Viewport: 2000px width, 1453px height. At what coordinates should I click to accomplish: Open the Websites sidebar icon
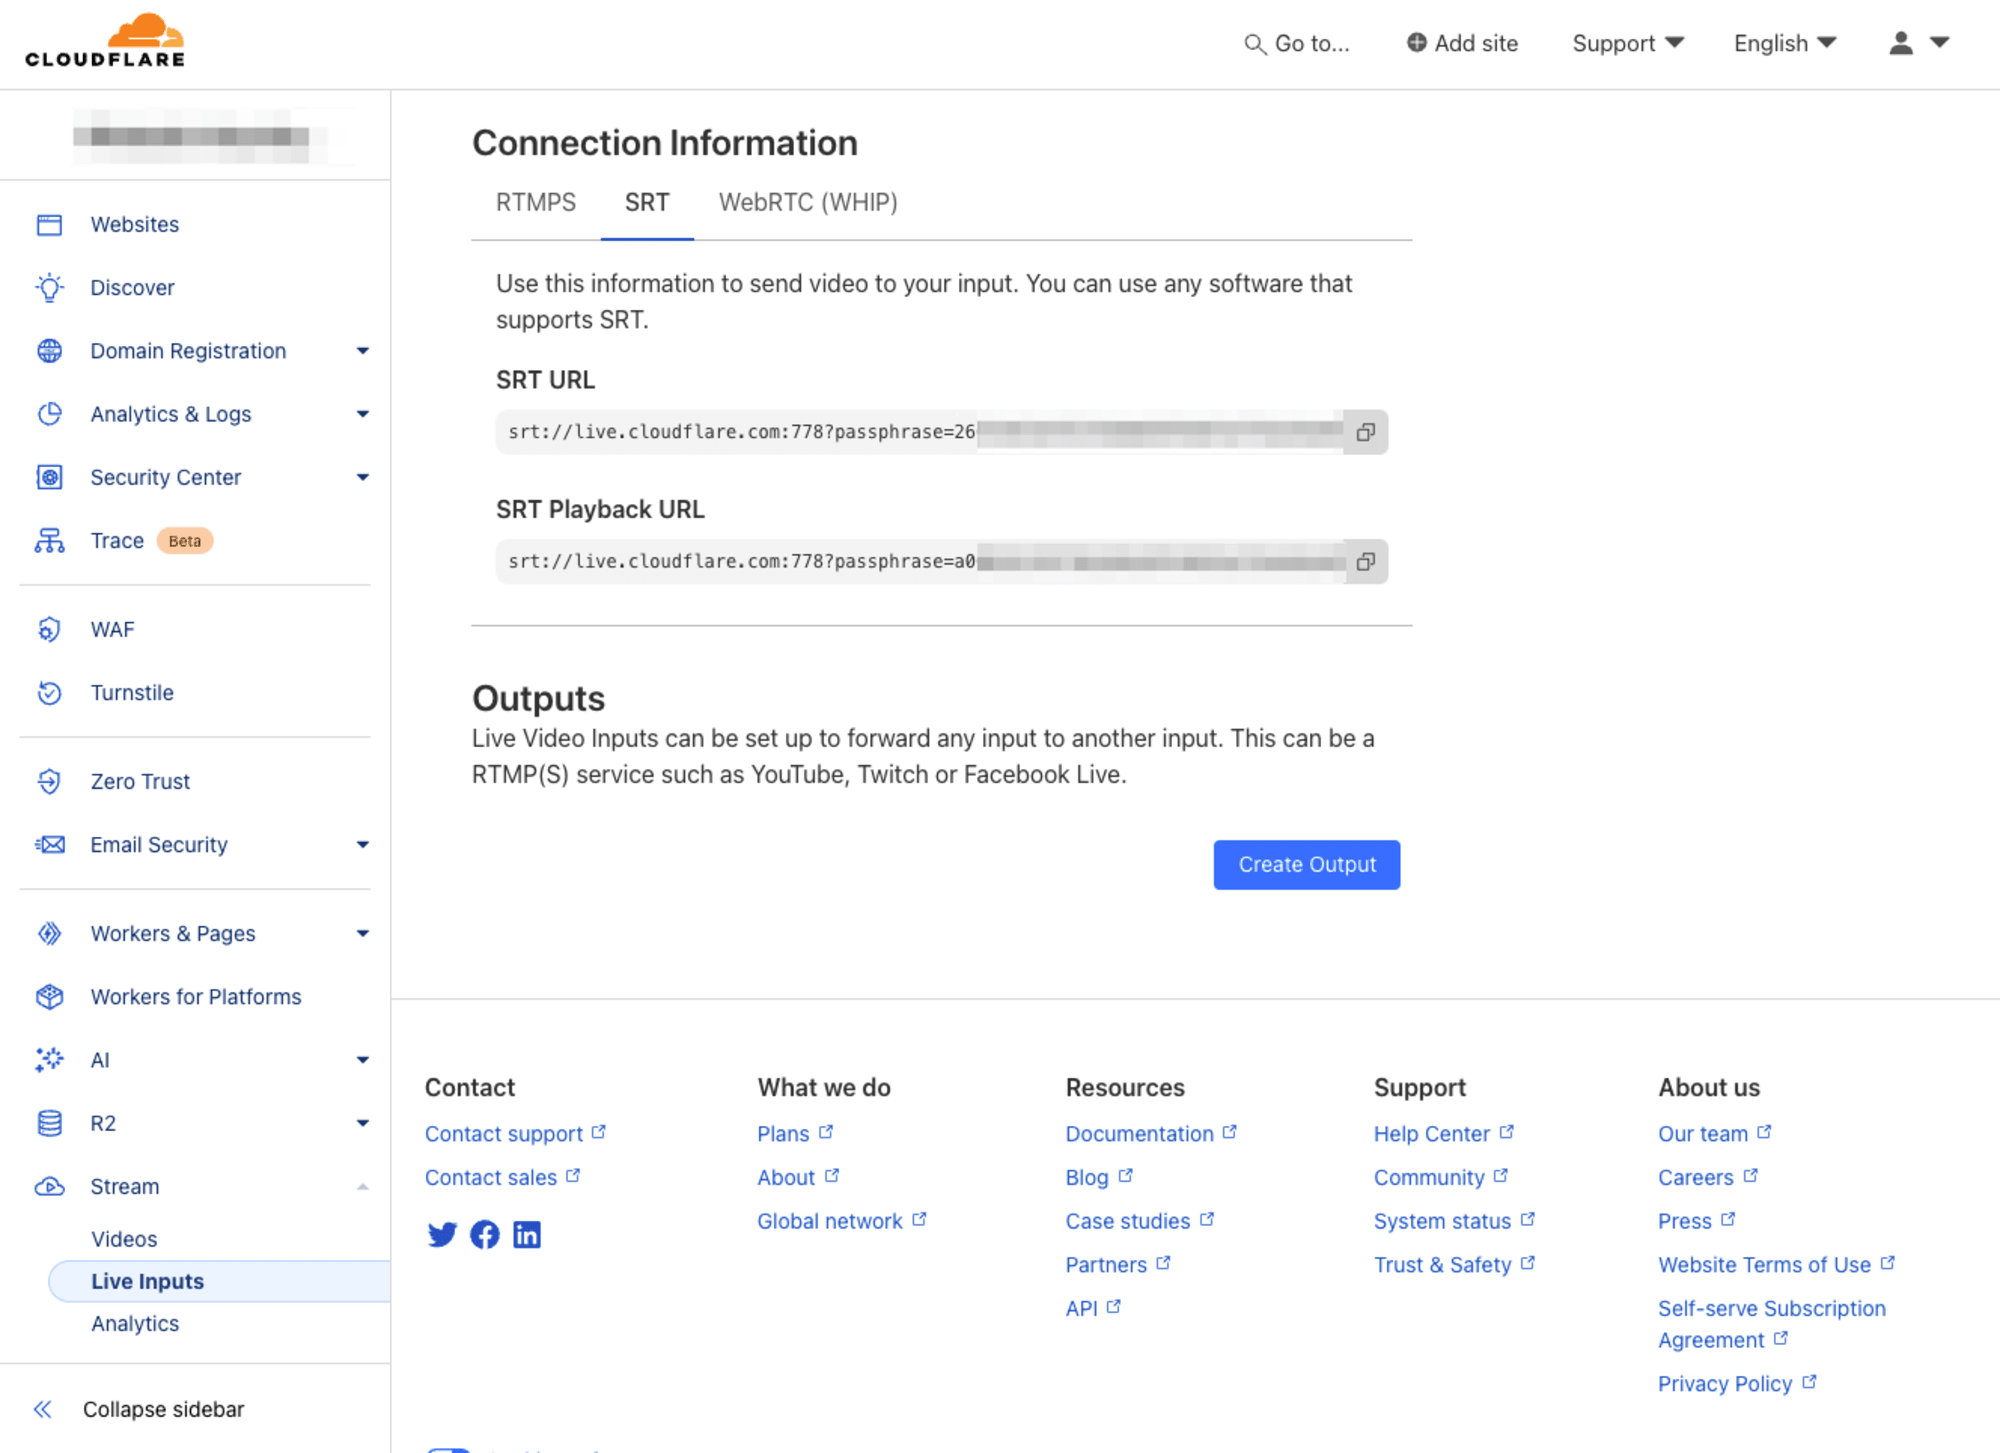coord(49,225)
